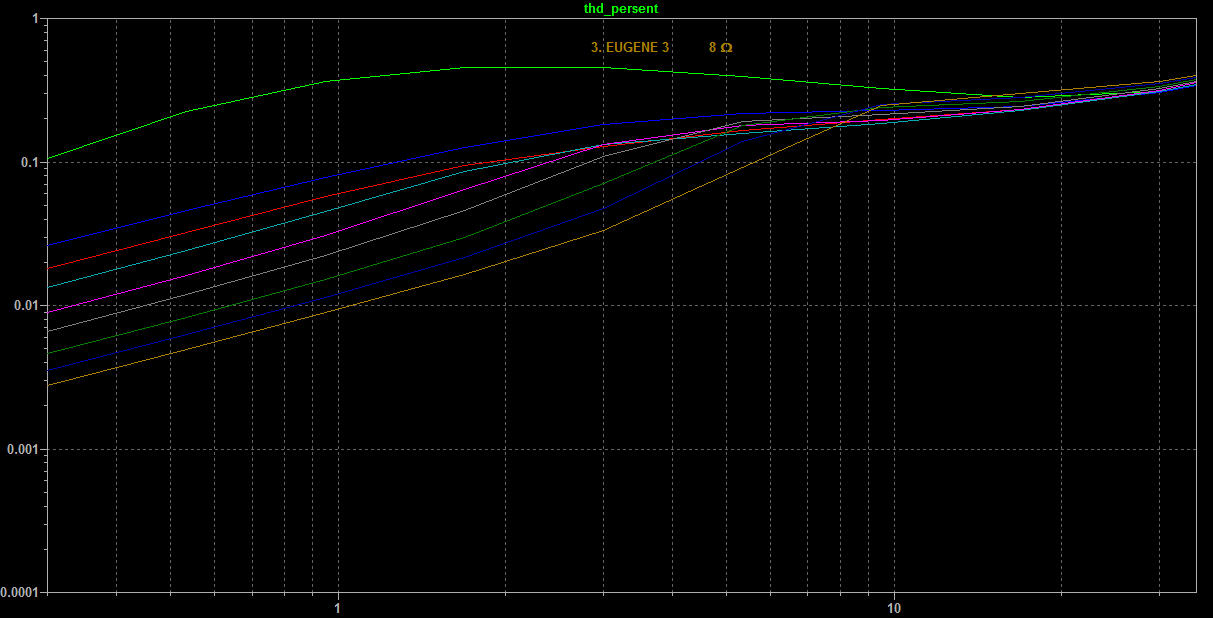1213x618 pixels.
Task: Click the x-axis tick label 1
Action: pos(338,607)
